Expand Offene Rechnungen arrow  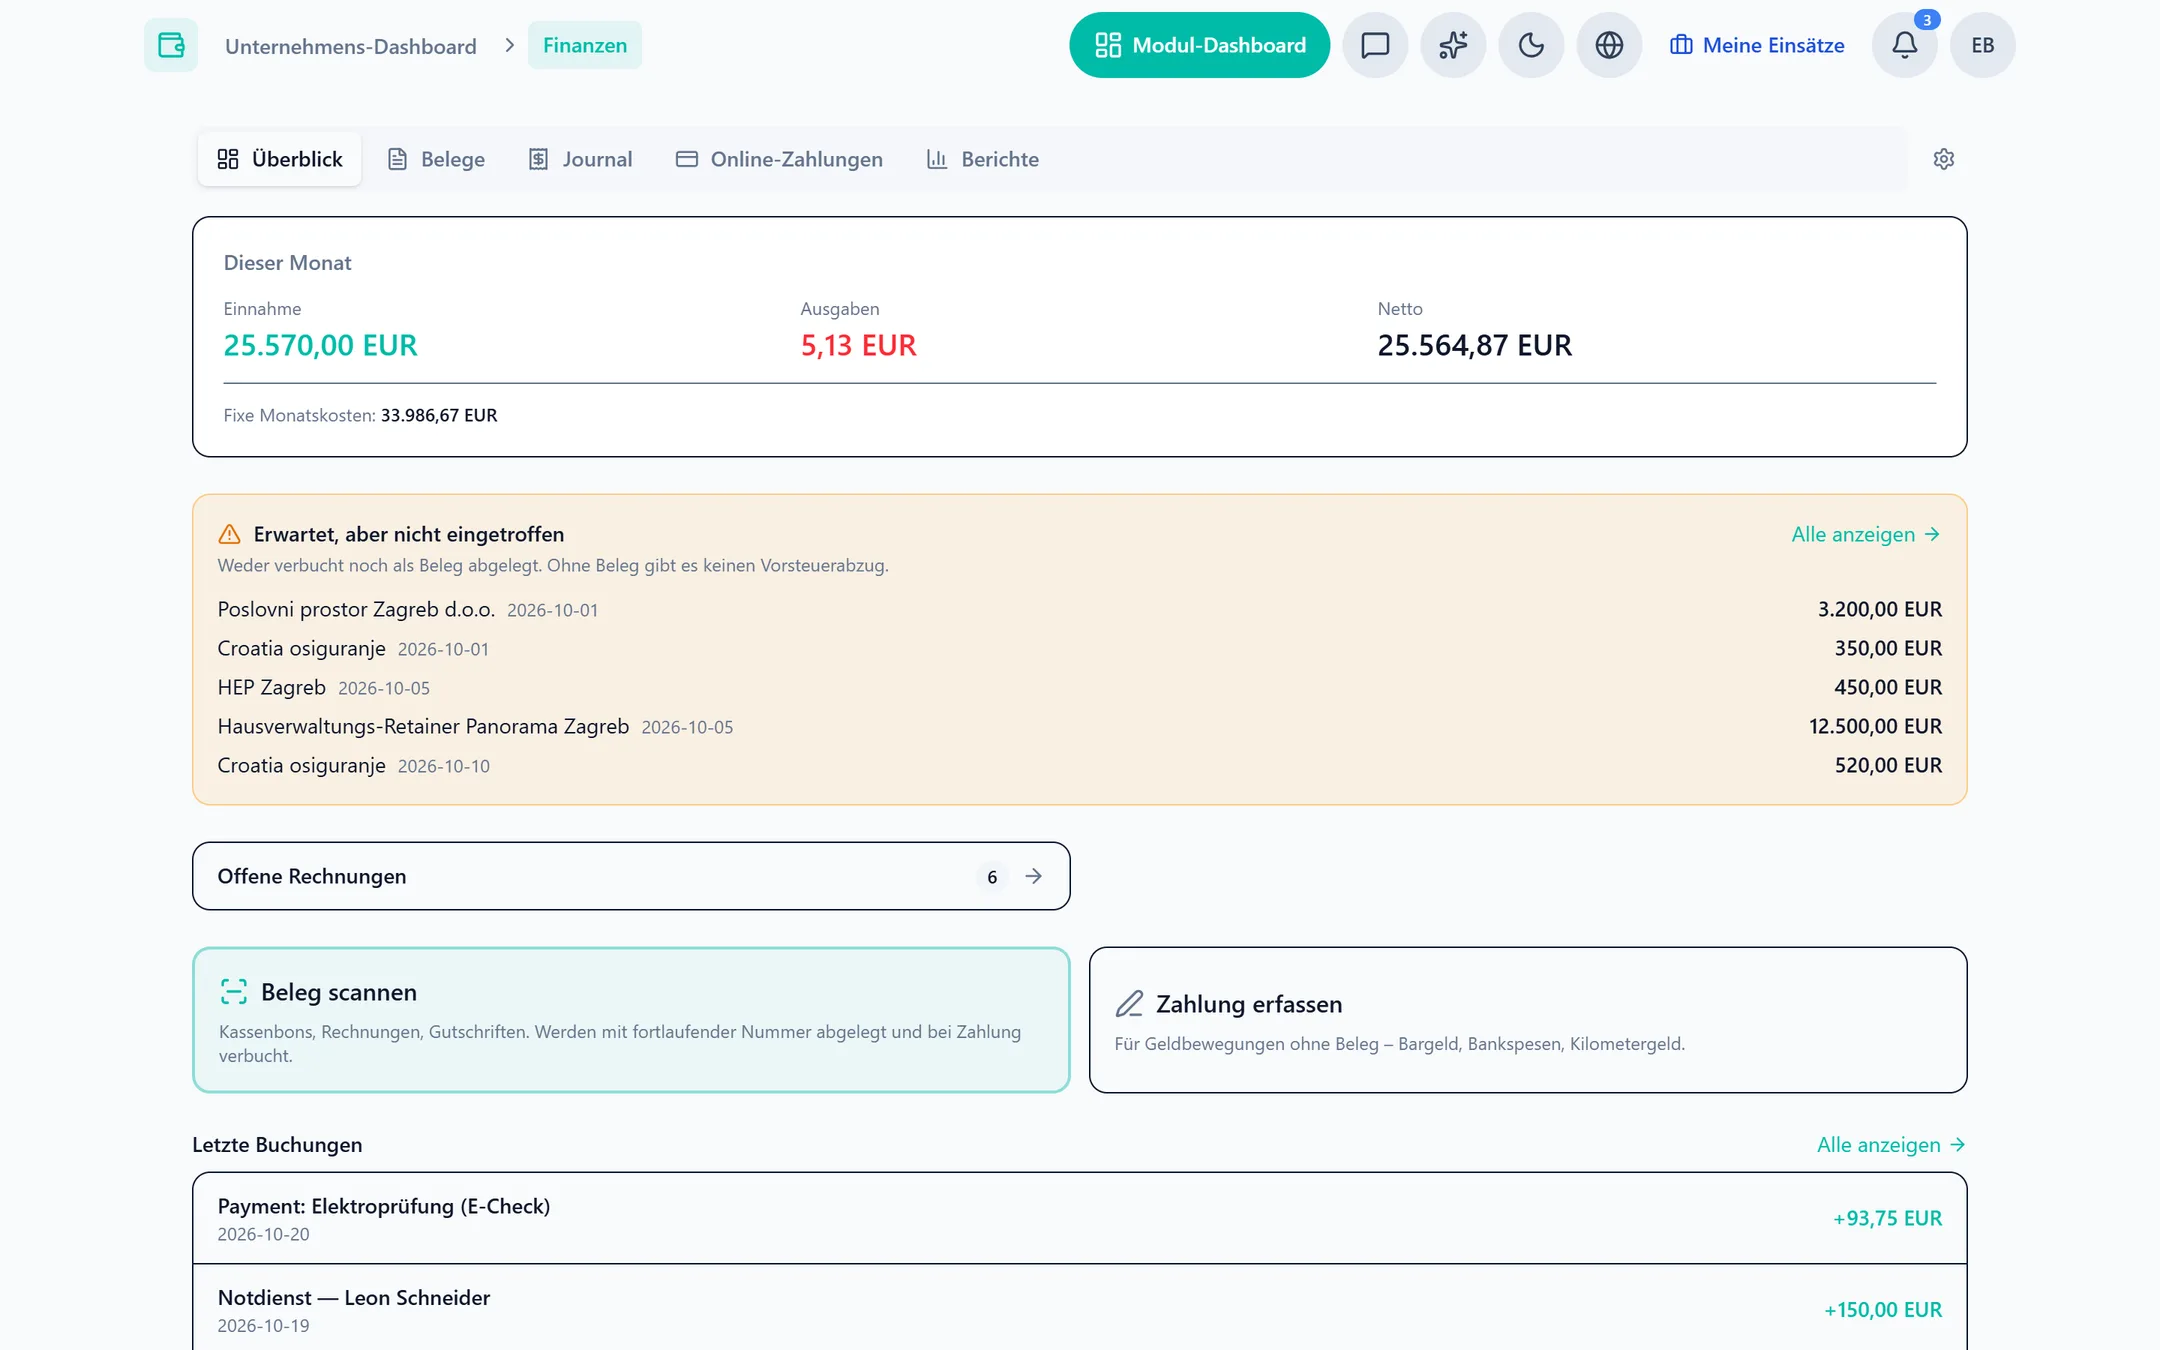(x=1033, y=876)
